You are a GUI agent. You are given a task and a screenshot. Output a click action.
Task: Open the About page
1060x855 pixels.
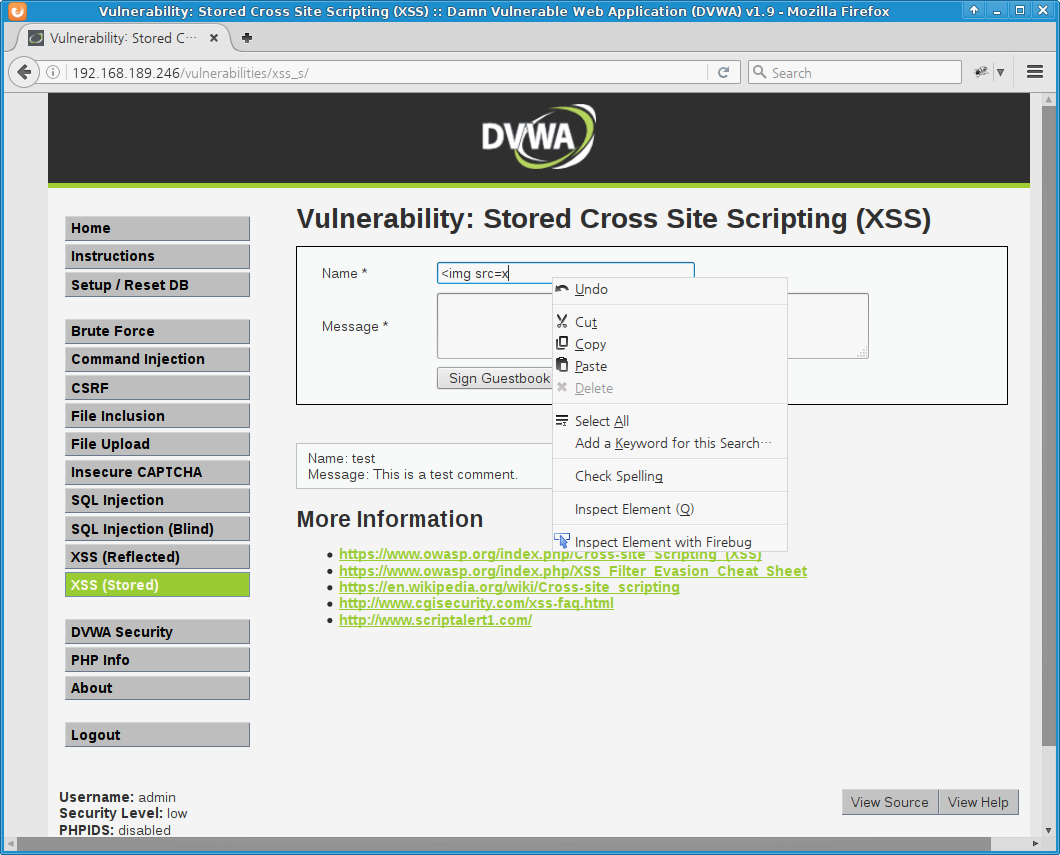pyautogui.click(x=157, y=688)
